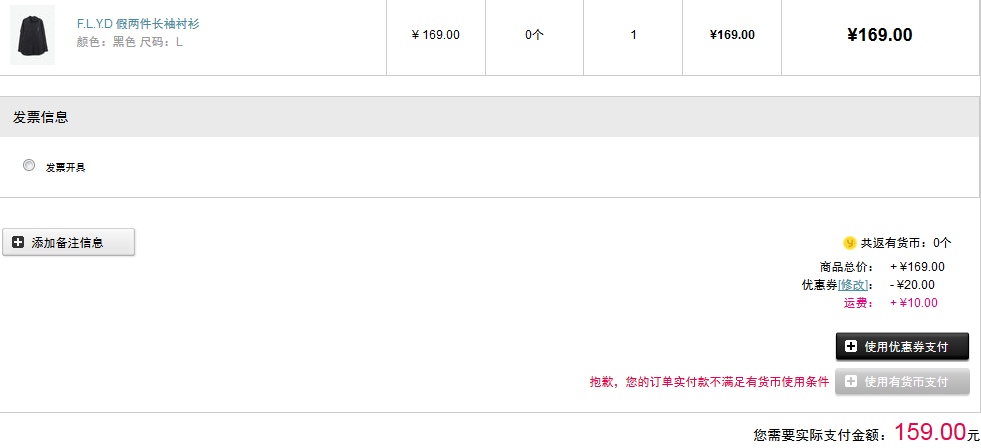981x448 pixels.
Task: Click the 0个 cell in the product row
Action: [534, 35]
